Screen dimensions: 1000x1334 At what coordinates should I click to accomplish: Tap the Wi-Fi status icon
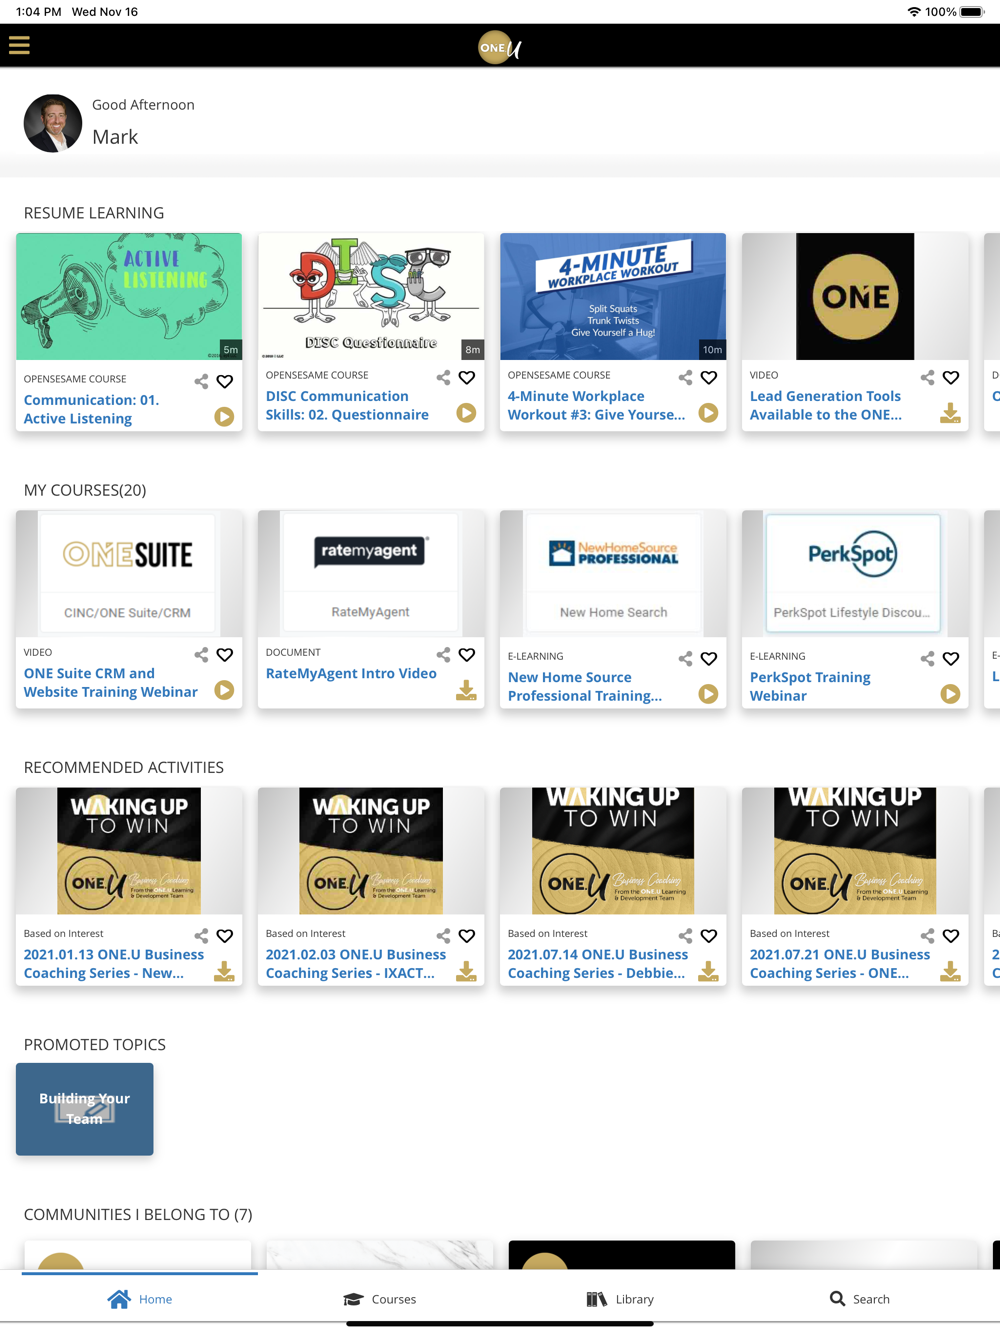tap(914, 12)
